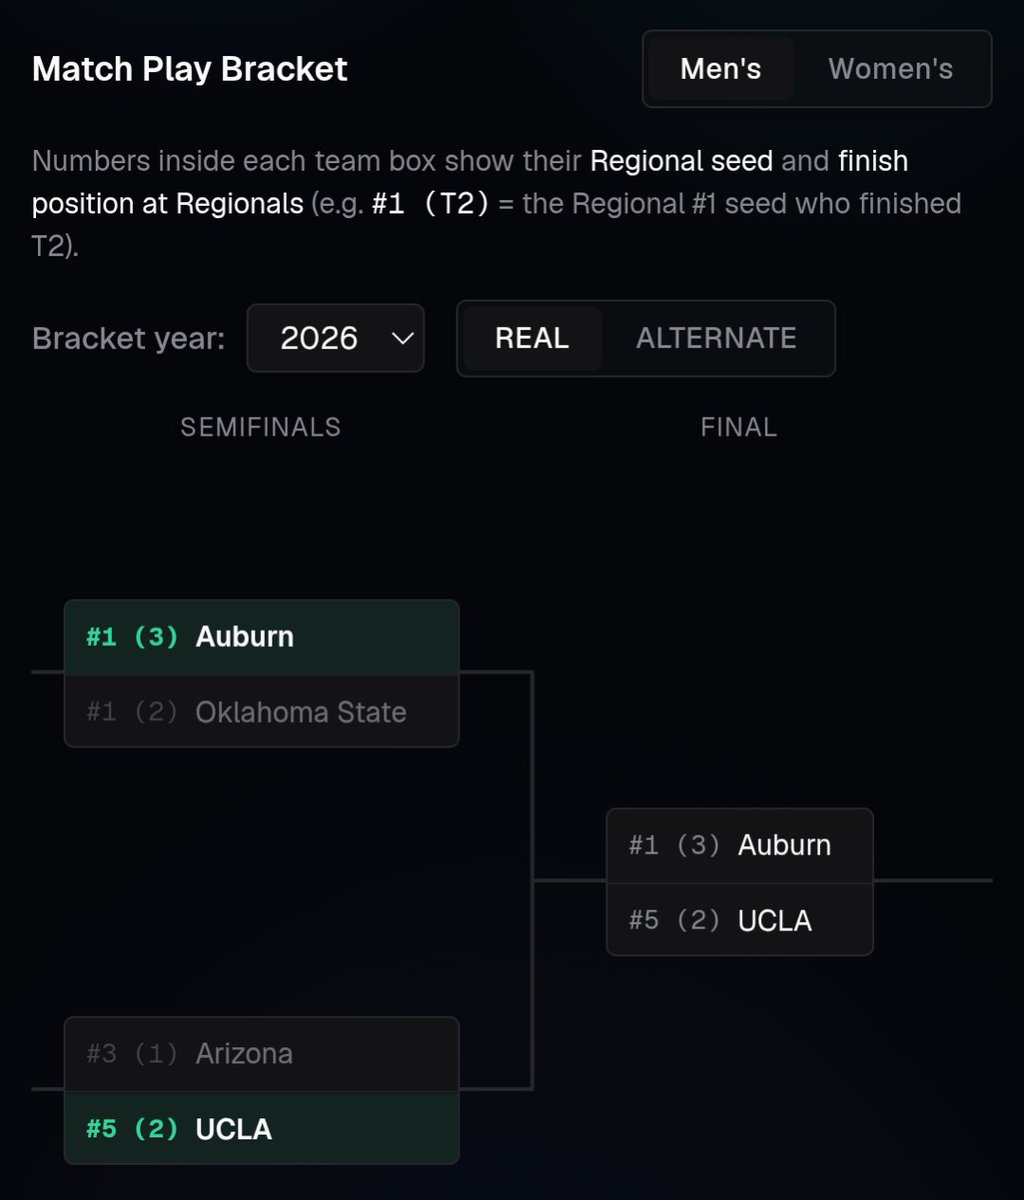Click the Bracket year label
Image resolution: width=1024 pixels, height=1200 pixels.
coord(128,338)
